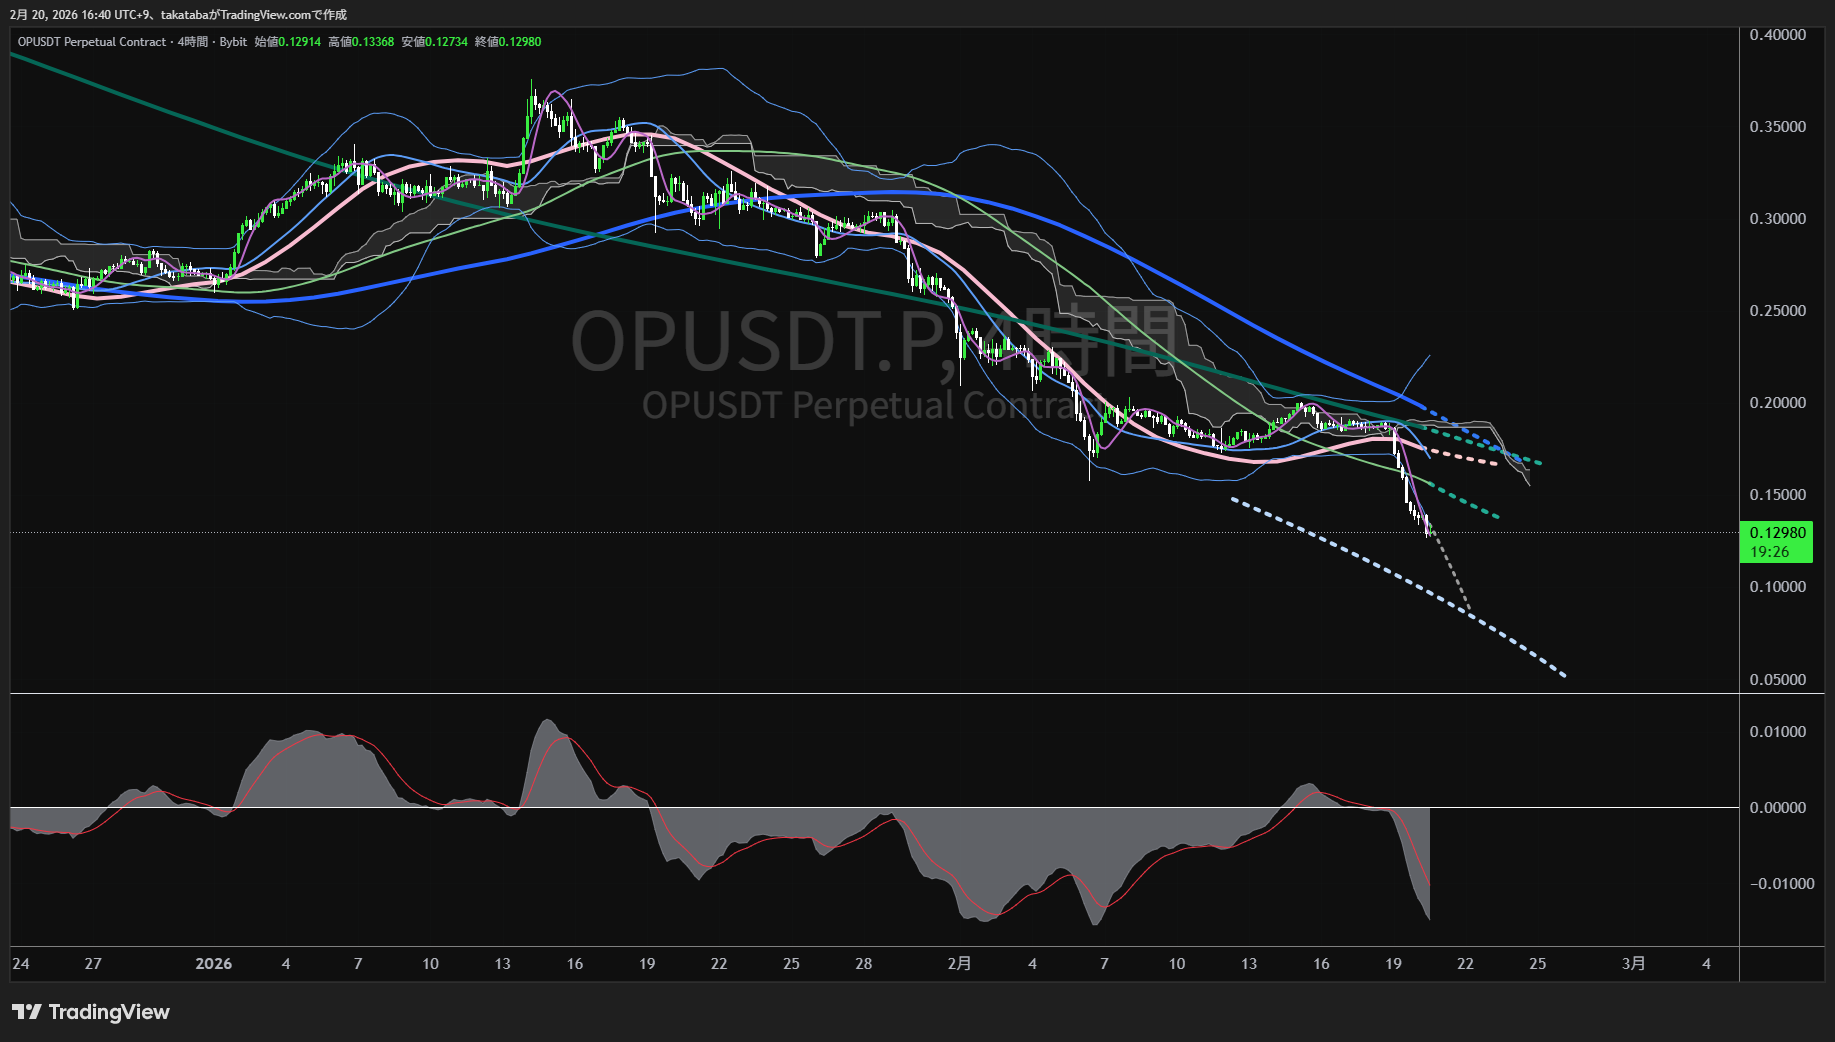Click the gray dashed price forecast line
The image size is (1835, 1042).
(1452, 573)
